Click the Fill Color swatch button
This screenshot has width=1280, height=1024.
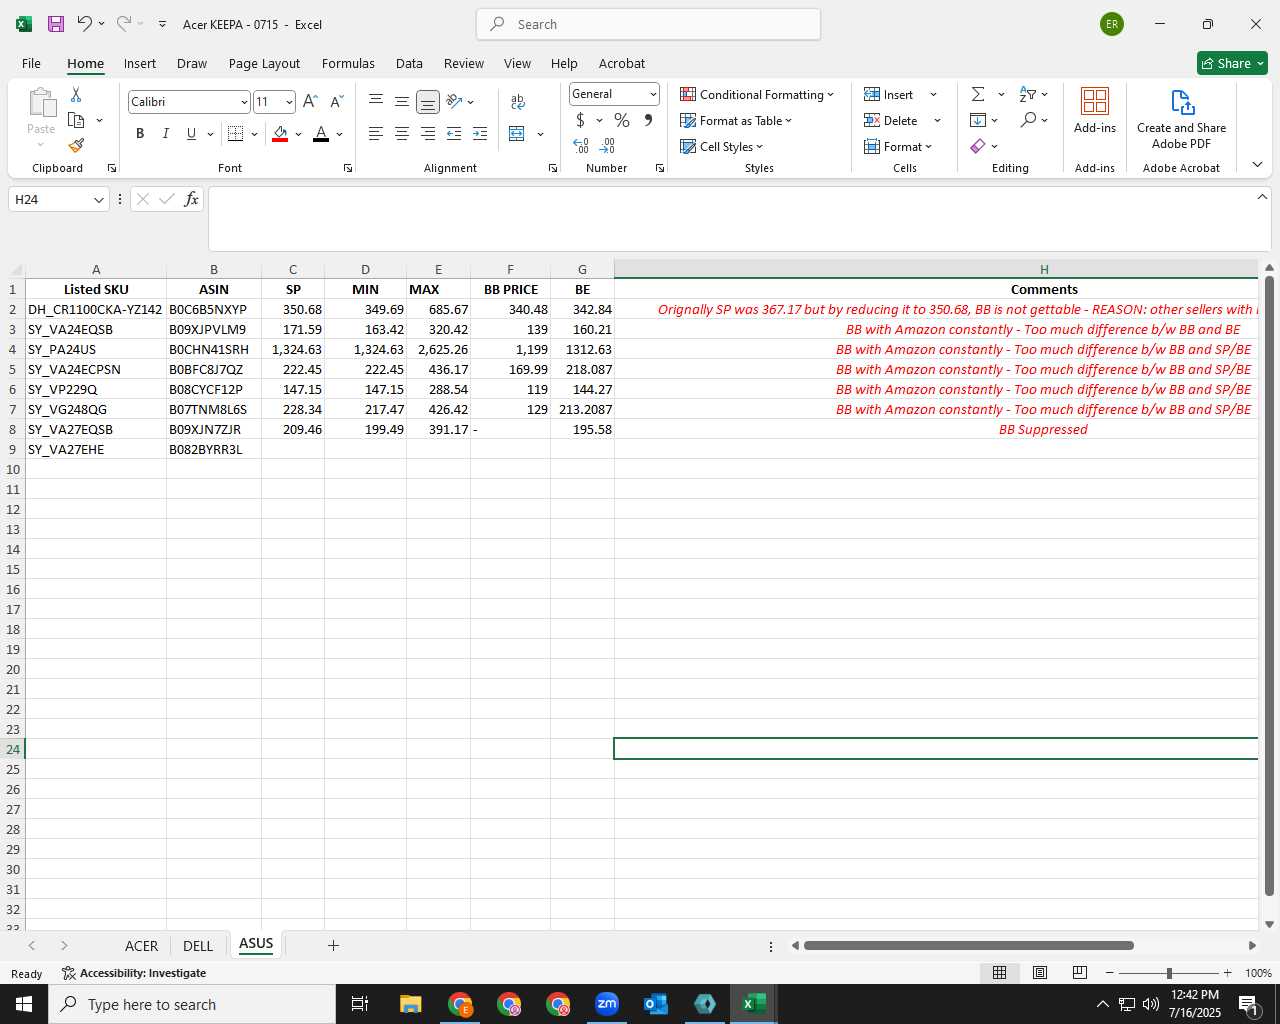280,134
